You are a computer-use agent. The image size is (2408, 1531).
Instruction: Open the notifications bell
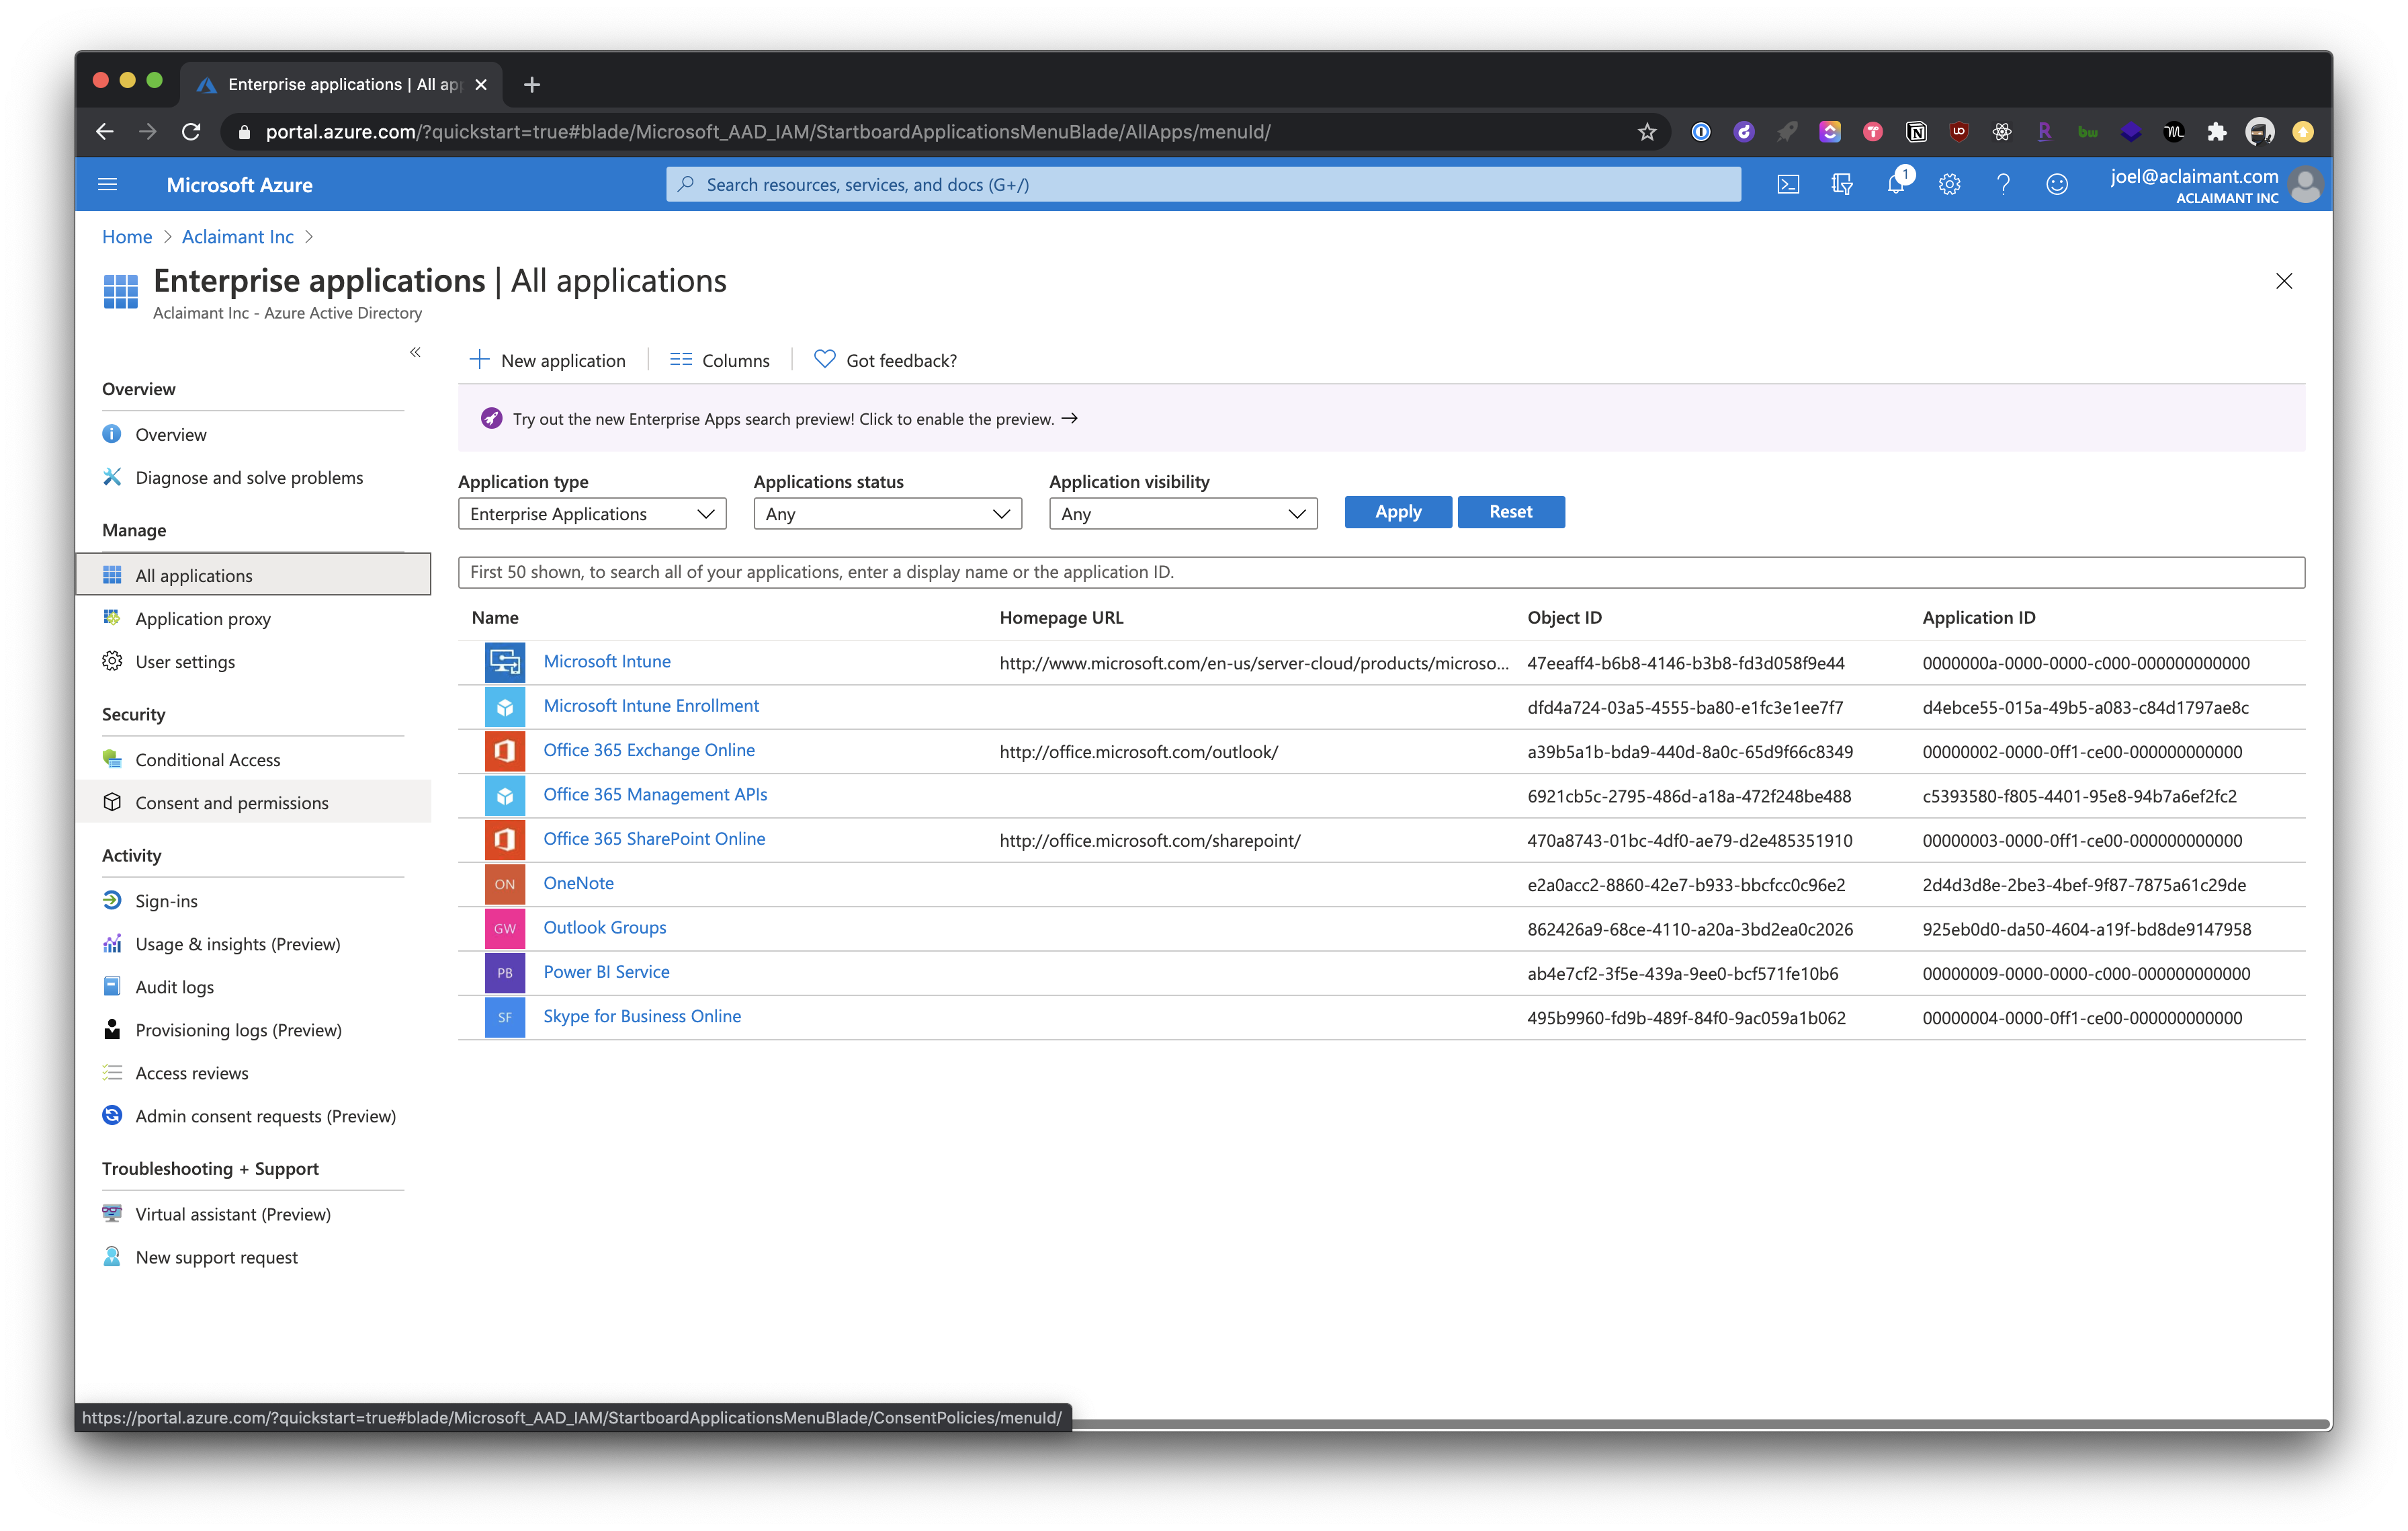click(1896, 184)
